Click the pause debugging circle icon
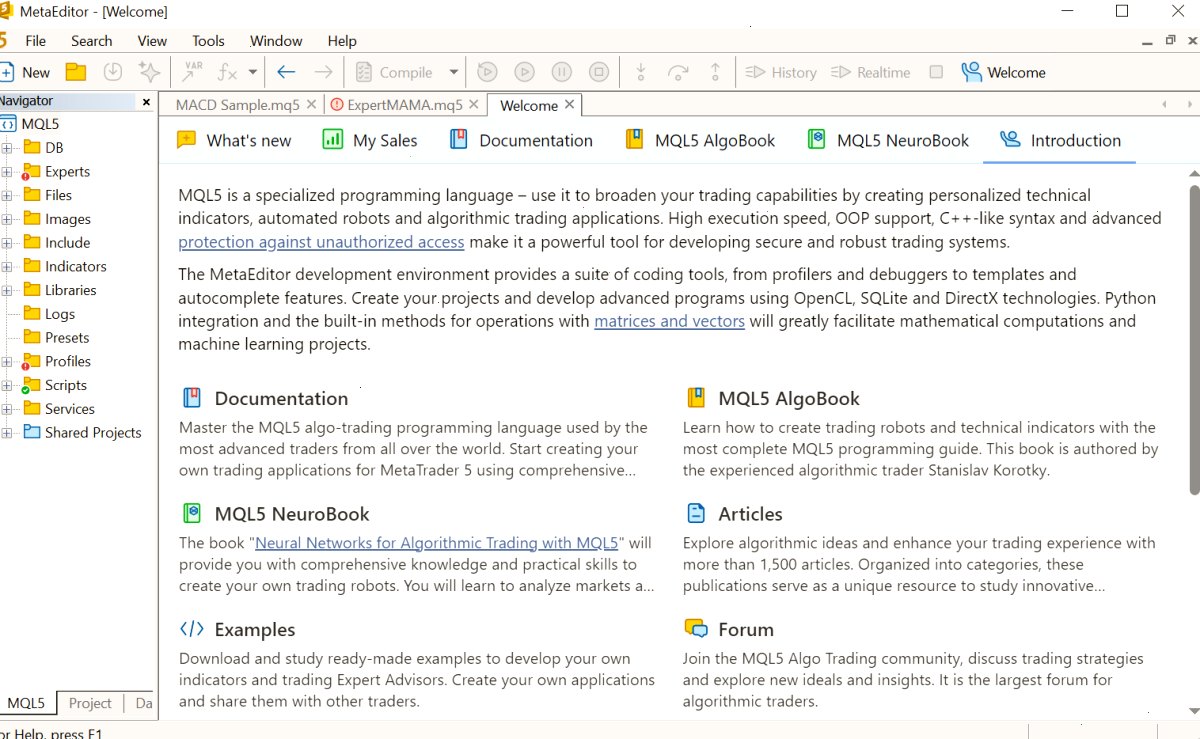 pos(561,72)
